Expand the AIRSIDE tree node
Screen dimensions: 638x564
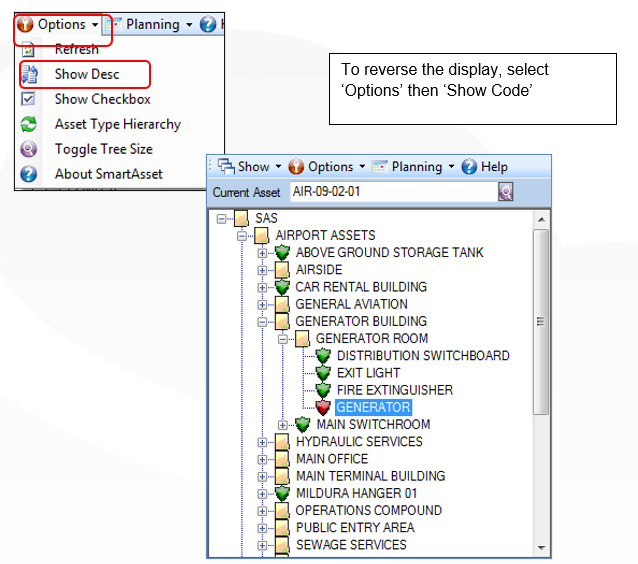pos(262,270)
